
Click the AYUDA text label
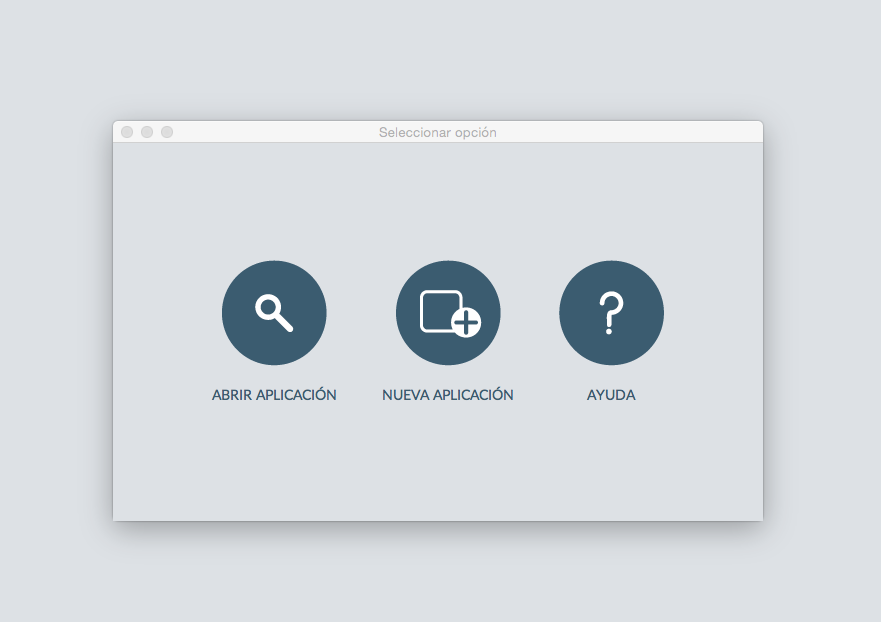click(x=611, y=395)
